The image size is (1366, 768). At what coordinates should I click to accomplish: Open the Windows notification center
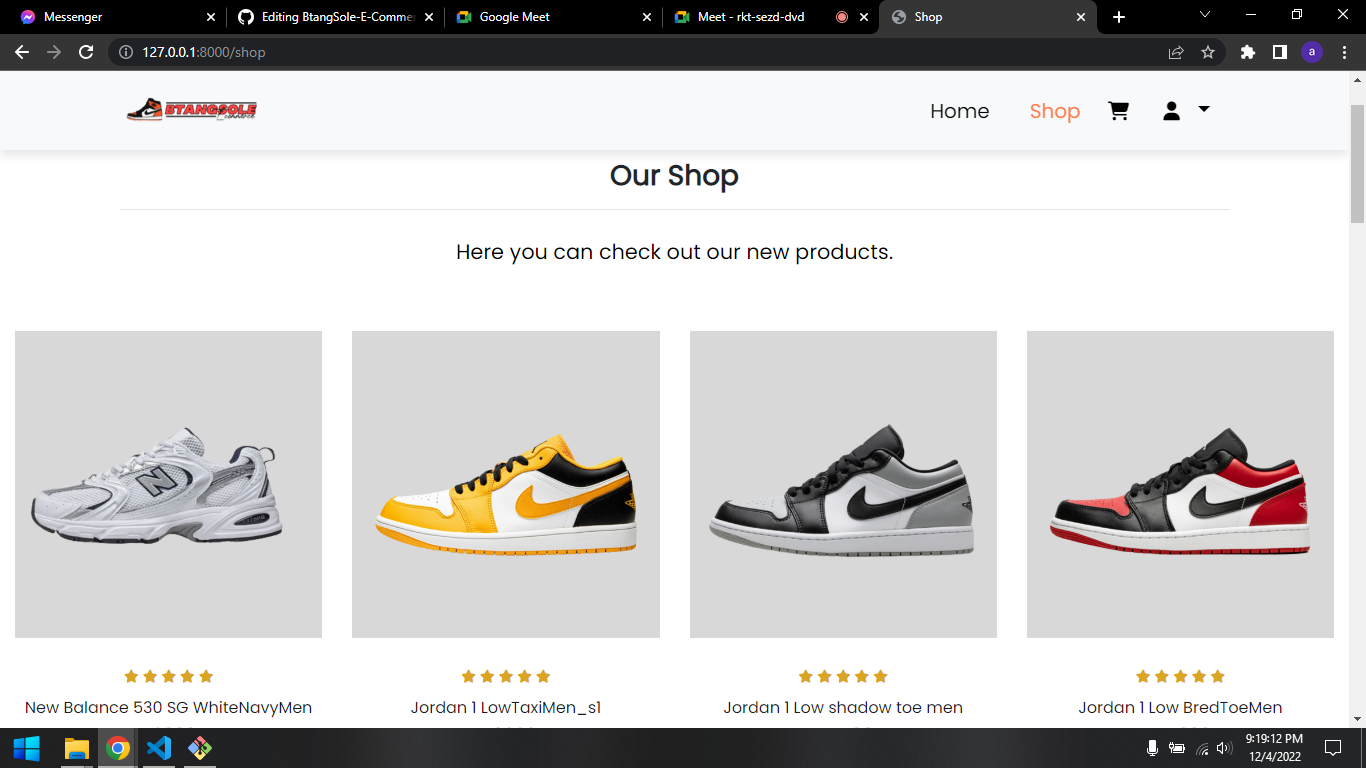coord(1332,748)
